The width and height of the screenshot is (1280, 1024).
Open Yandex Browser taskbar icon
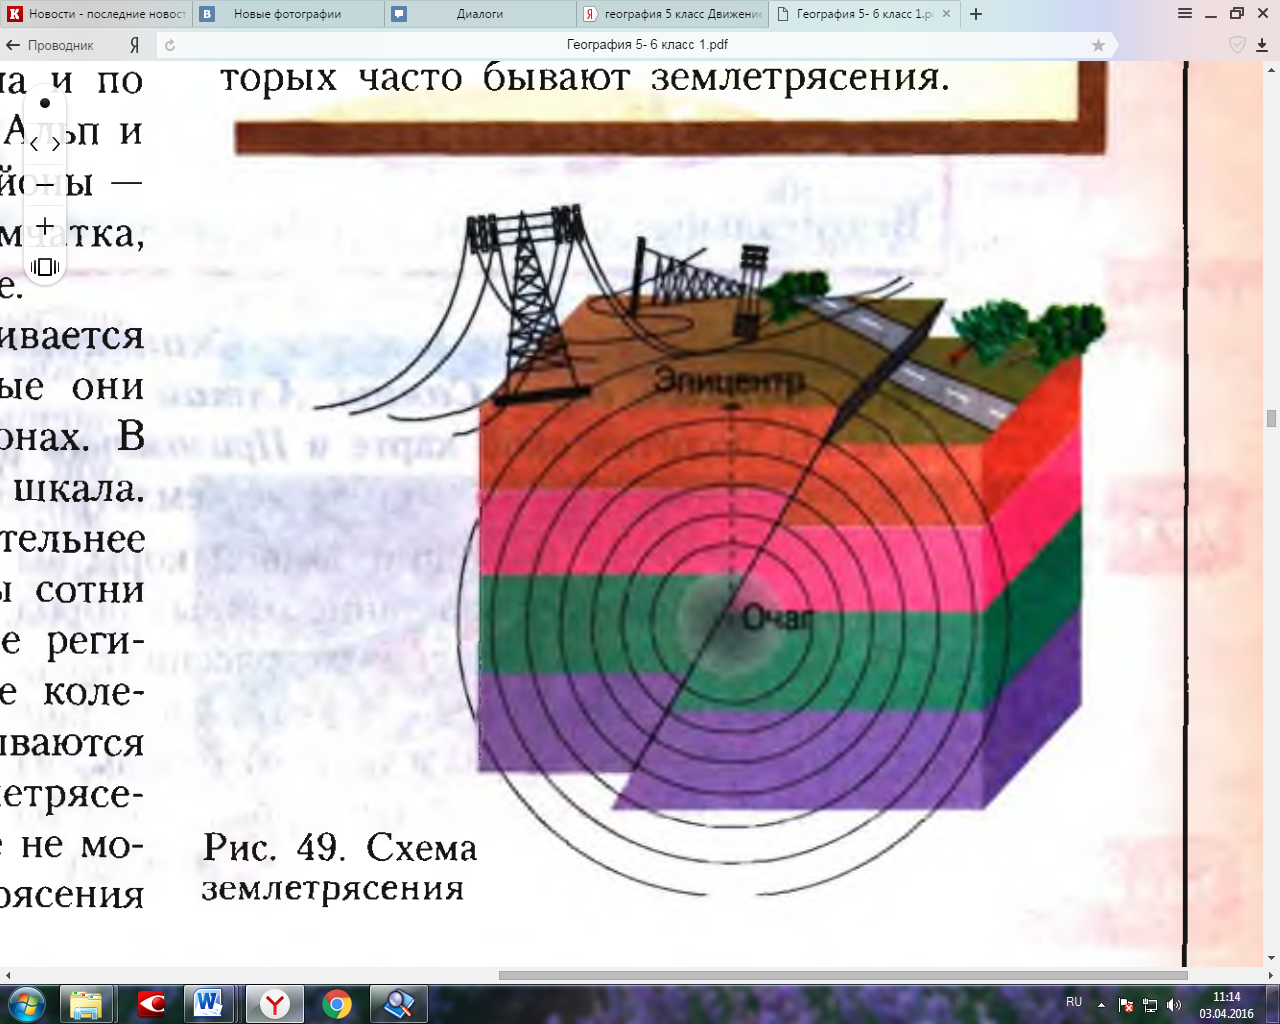pyautogui.click(x=274, y=1004)
